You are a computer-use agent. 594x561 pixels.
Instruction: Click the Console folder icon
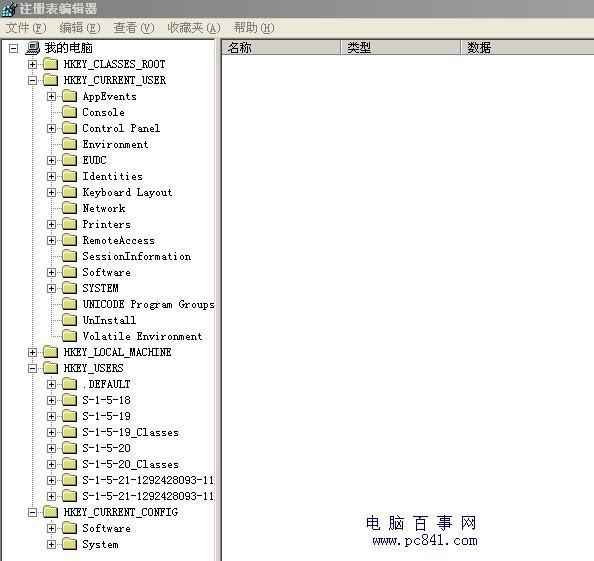(x=69, y=112)
